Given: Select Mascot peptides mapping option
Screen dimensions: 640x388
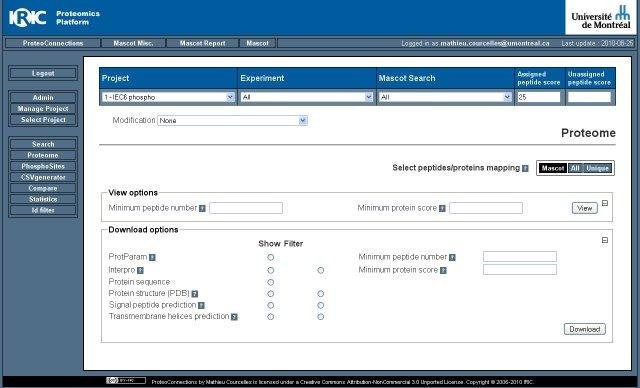Looking at the screenshot, I should tap(553, 168).
